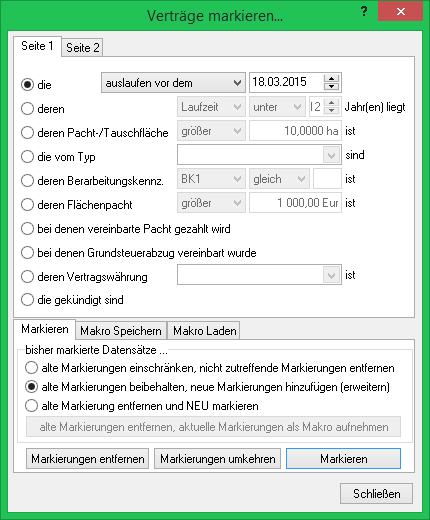430x520 pixels.
Task: Increase the Jahr(en) value spinner
Action: click(x=331, y=103)
